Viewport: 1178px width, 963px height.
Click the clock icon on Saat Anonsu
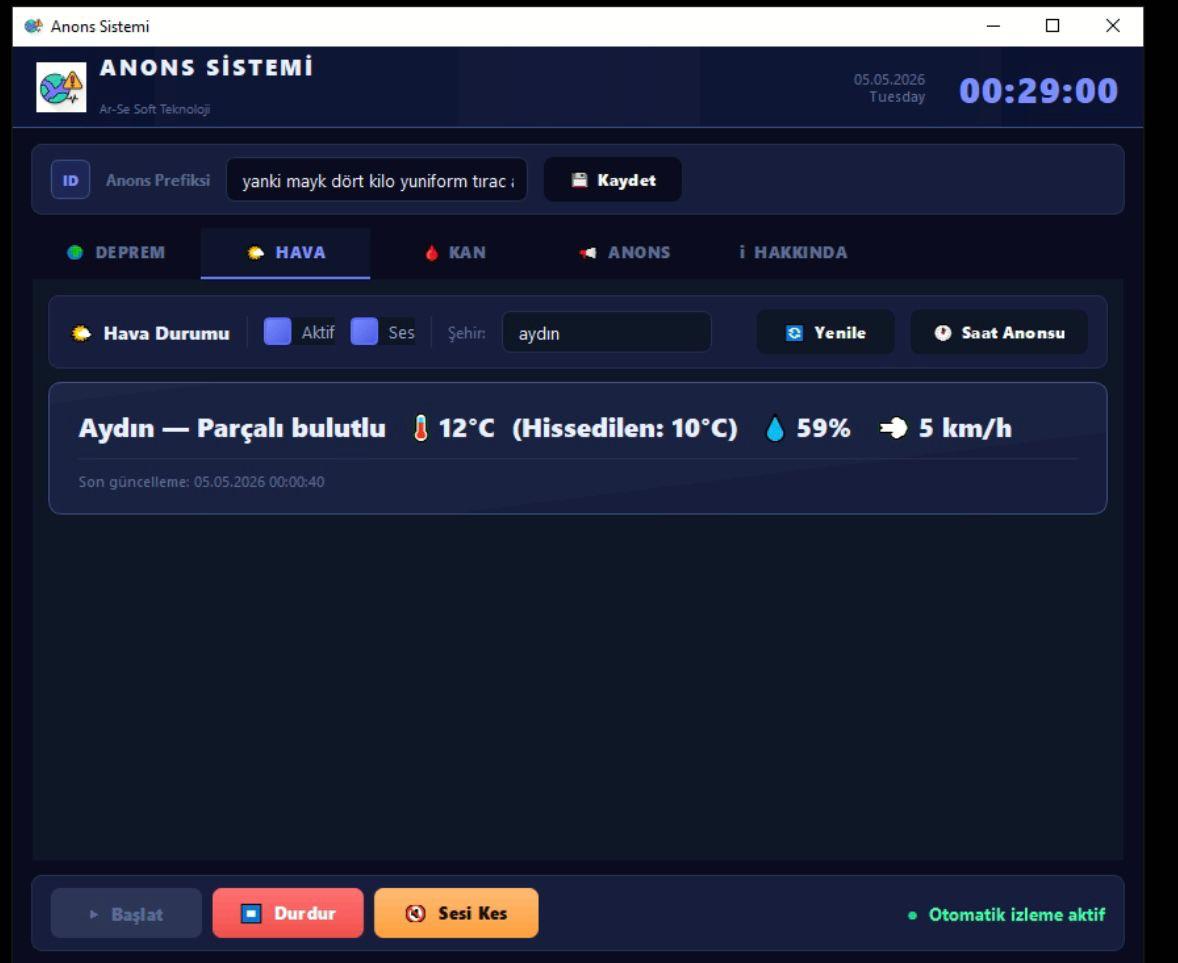pos(943,333)
